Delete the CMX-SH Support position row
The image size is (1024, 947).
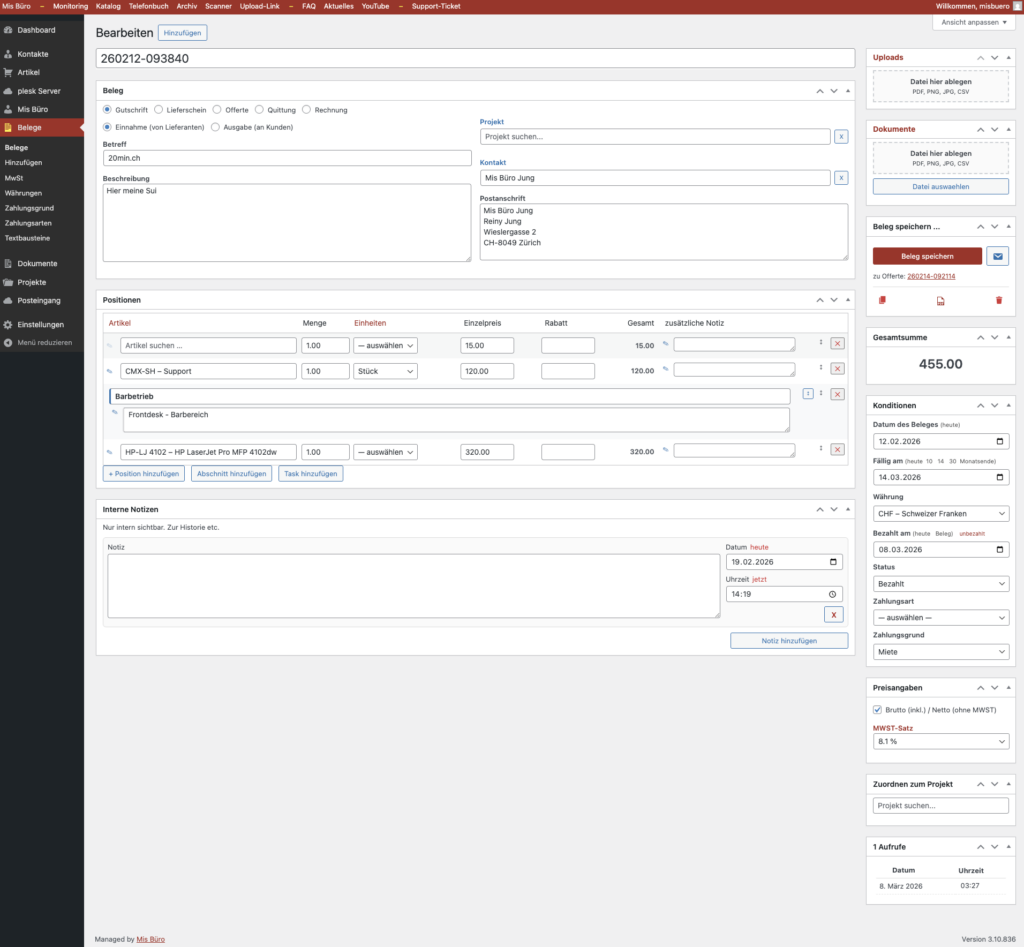pos(837,370)
